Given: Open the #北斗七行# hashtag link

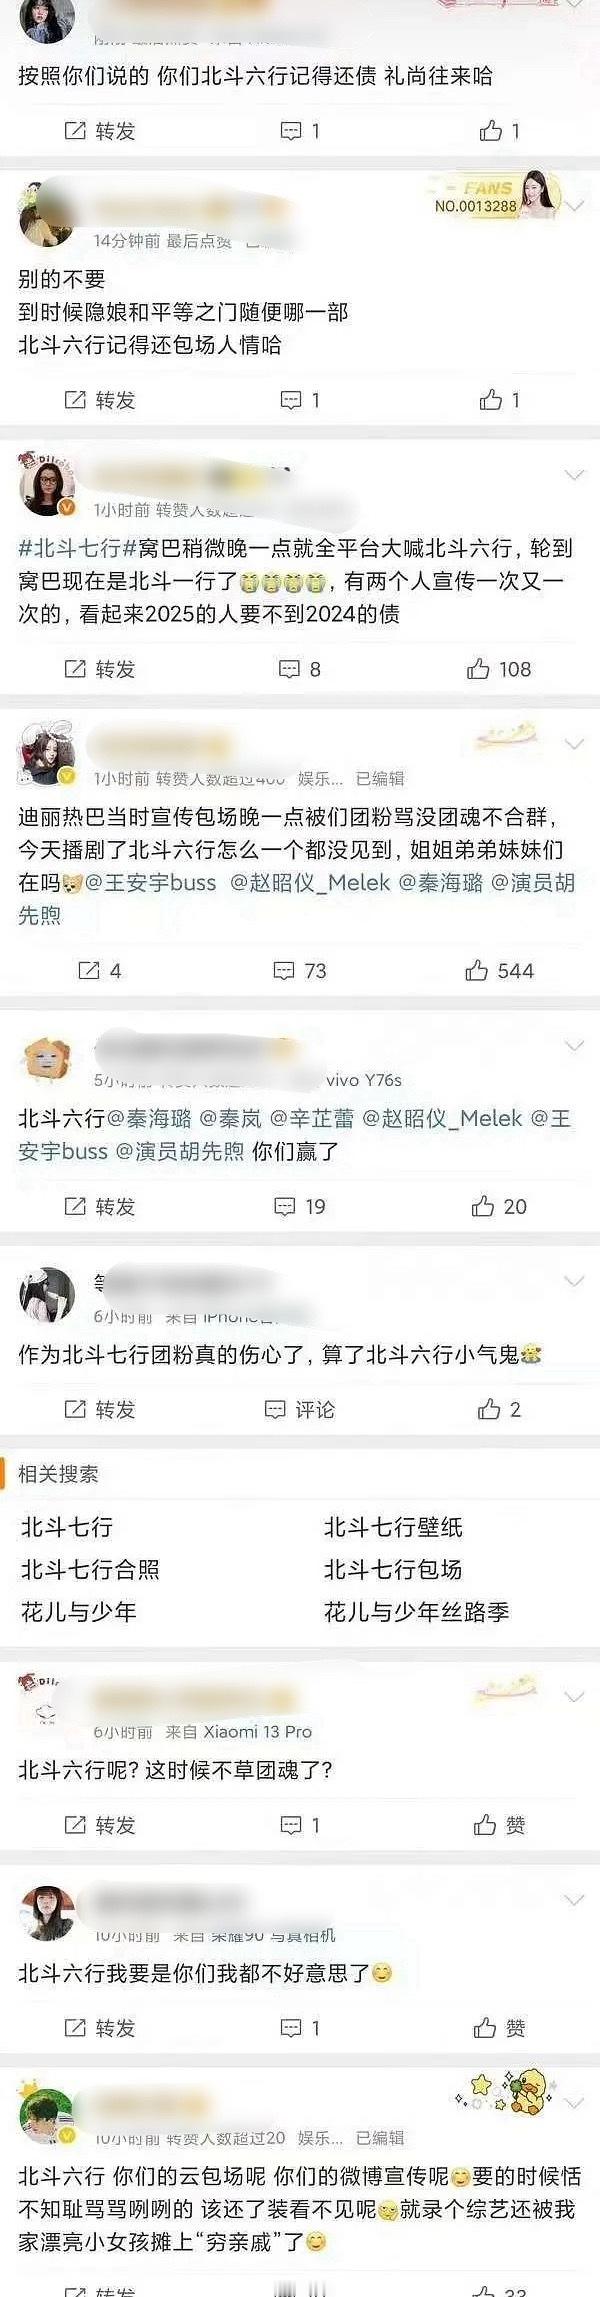Looking at the screenshot, I should (77, 548).
